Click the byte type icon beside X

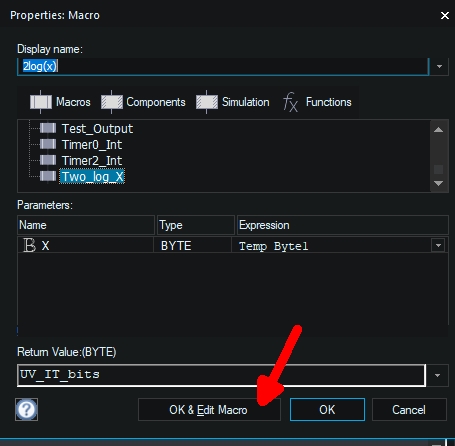tap(29, 246)
